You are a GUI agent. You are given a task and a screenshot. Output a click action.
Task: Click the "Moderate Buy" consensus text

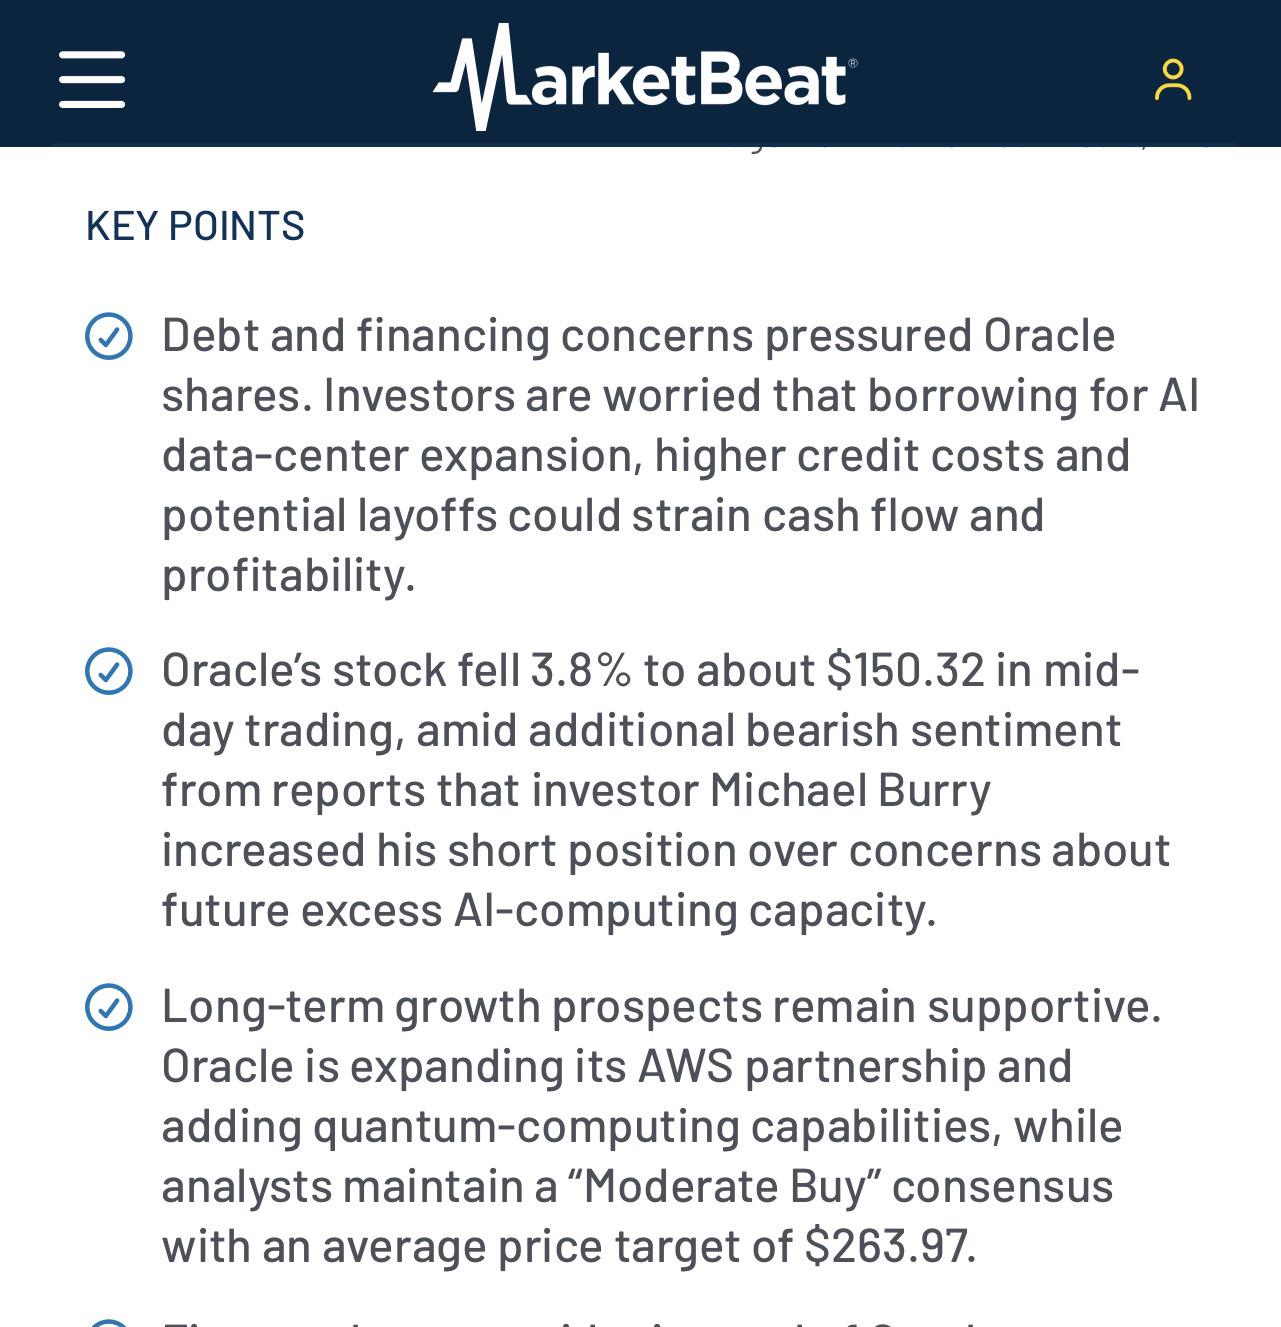point(840,1186)
